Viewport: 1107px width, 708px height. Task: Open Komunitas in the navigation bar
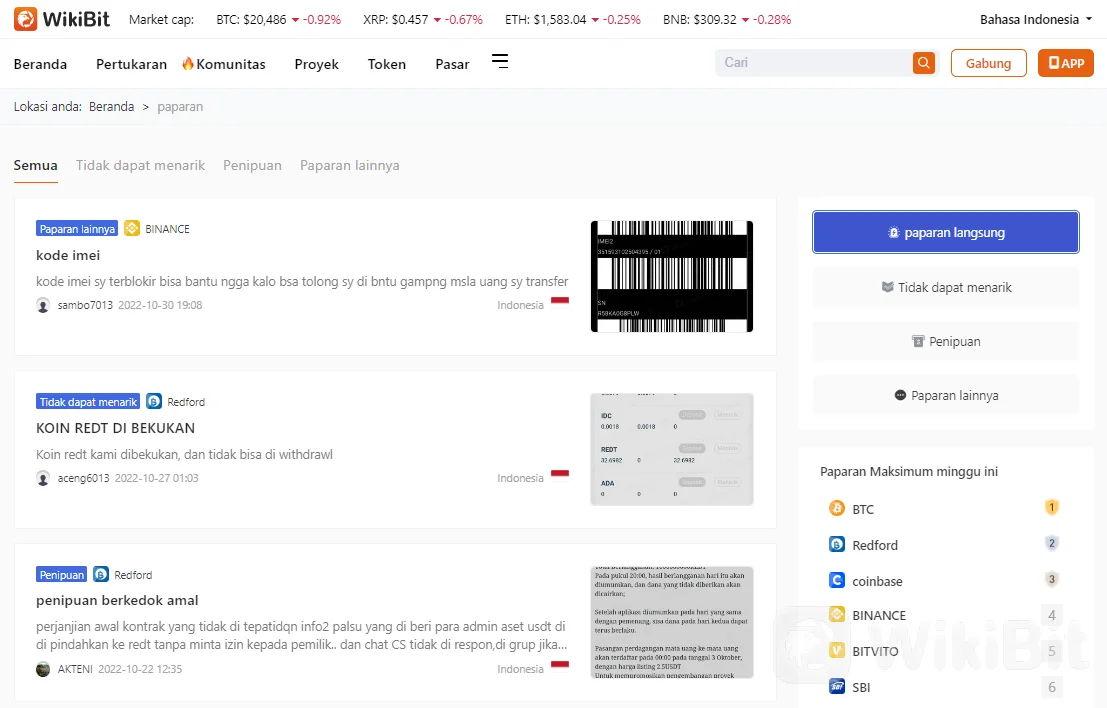click(x=231, y=64)
